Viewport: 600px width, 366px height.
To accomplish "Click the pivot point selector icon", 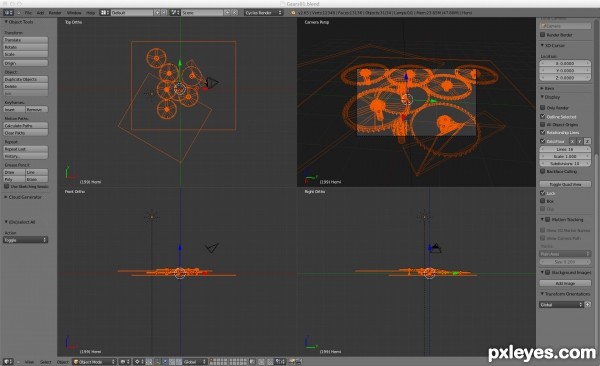I will coord(139,361).
